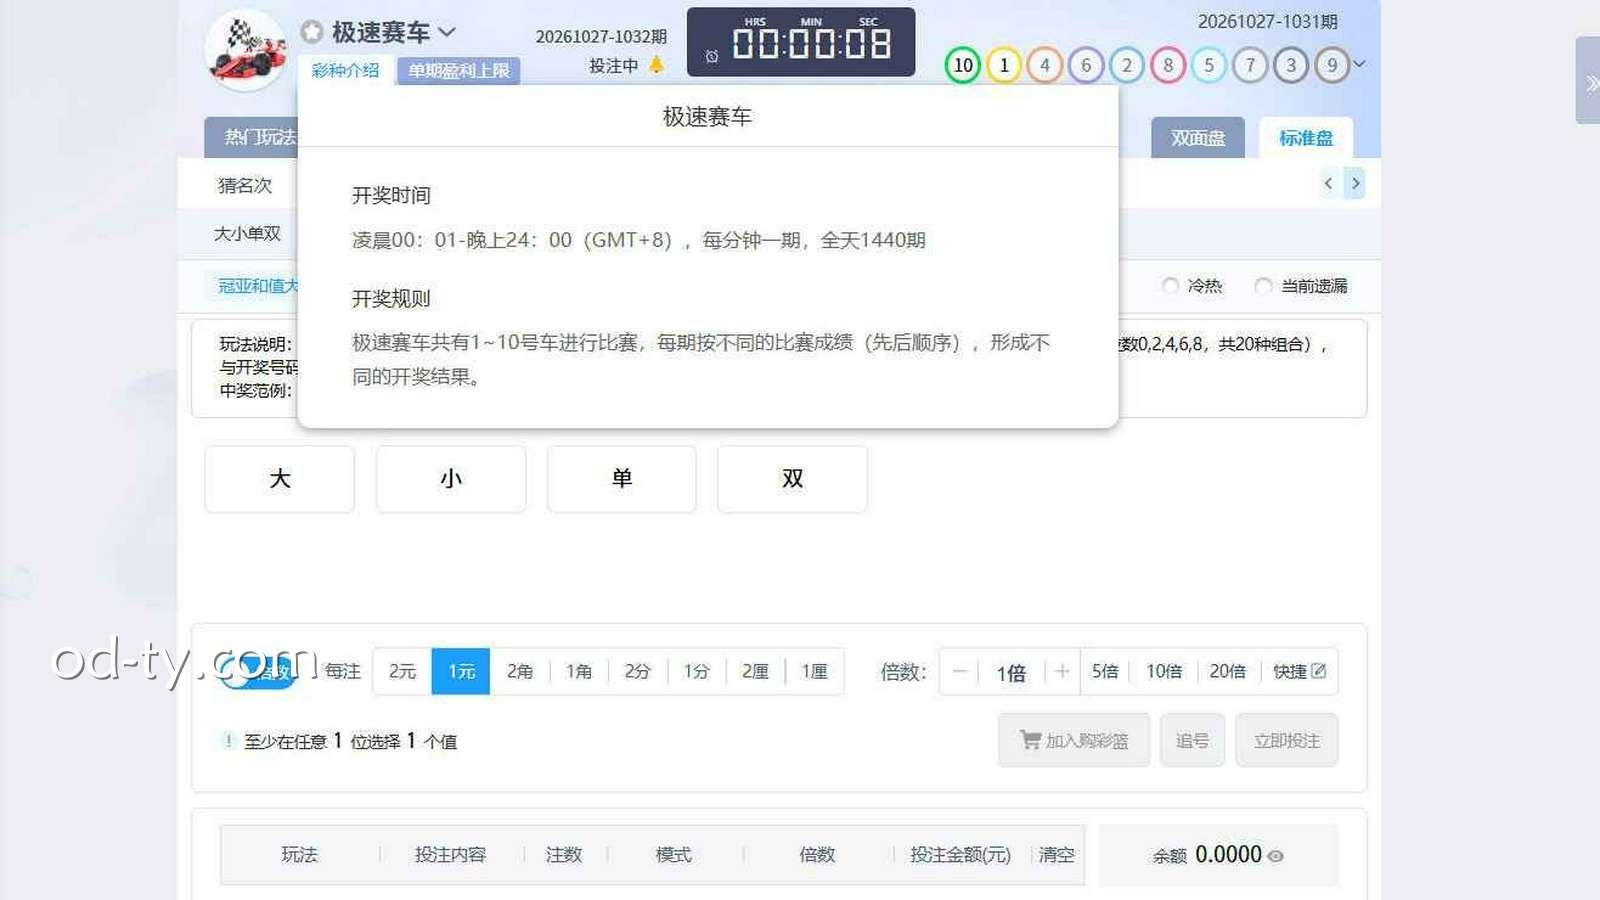Open the 彩种介绍 tab
Screen dimensions: 1600x900
tap(345, 70)
